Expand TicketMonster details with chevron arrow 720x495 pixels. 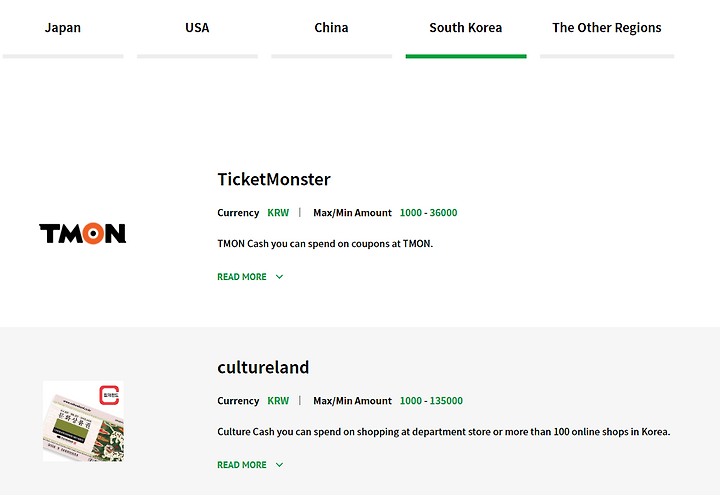tap(279, 277)
